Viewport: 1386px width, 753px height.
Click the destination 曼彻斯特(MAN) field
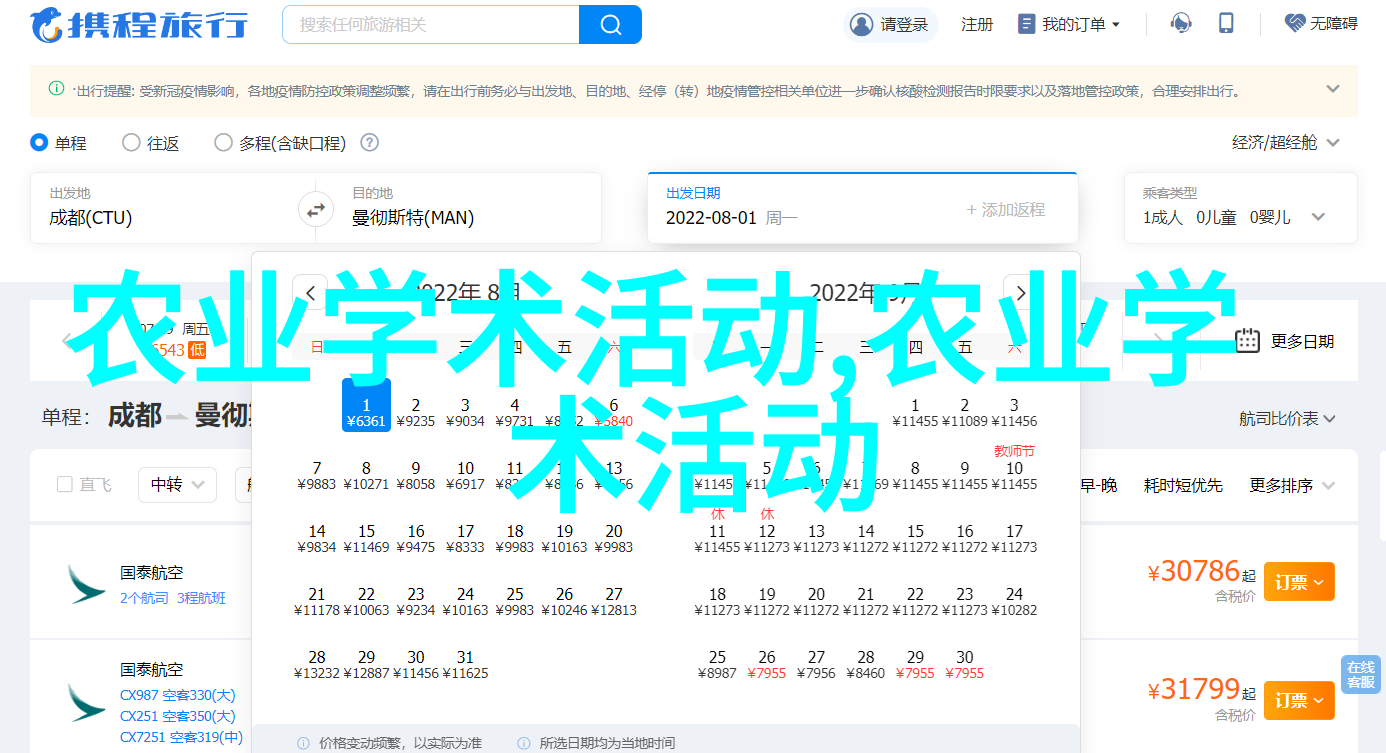[466, 208]
